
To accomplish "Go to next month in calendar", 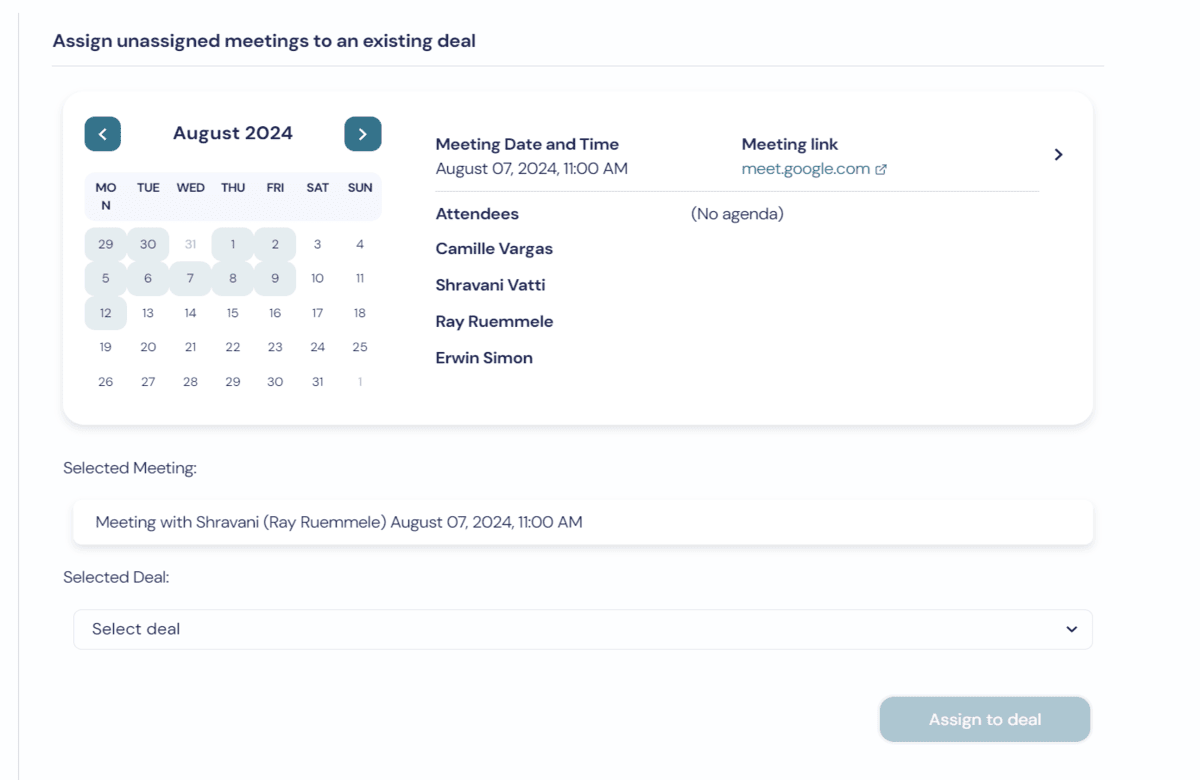I will point(363,134).
